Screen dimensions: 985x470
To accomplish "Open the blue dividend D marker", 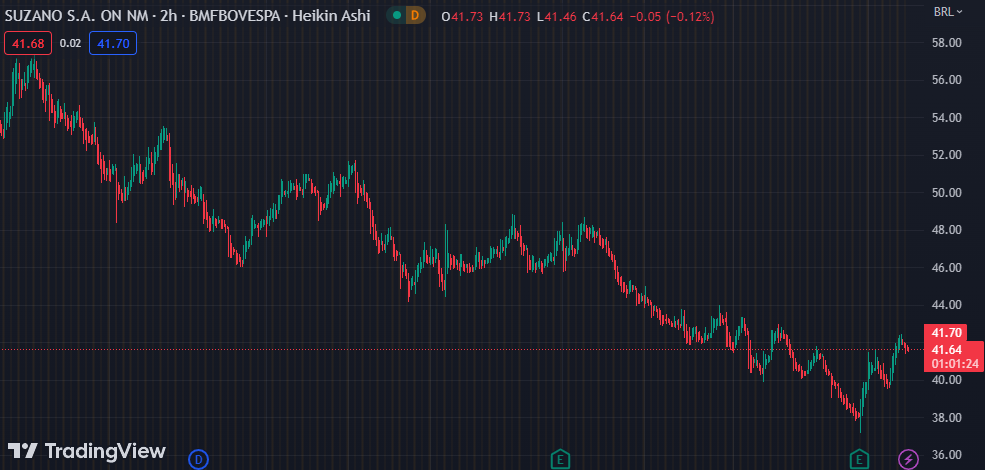I will (x=199, y=459).
